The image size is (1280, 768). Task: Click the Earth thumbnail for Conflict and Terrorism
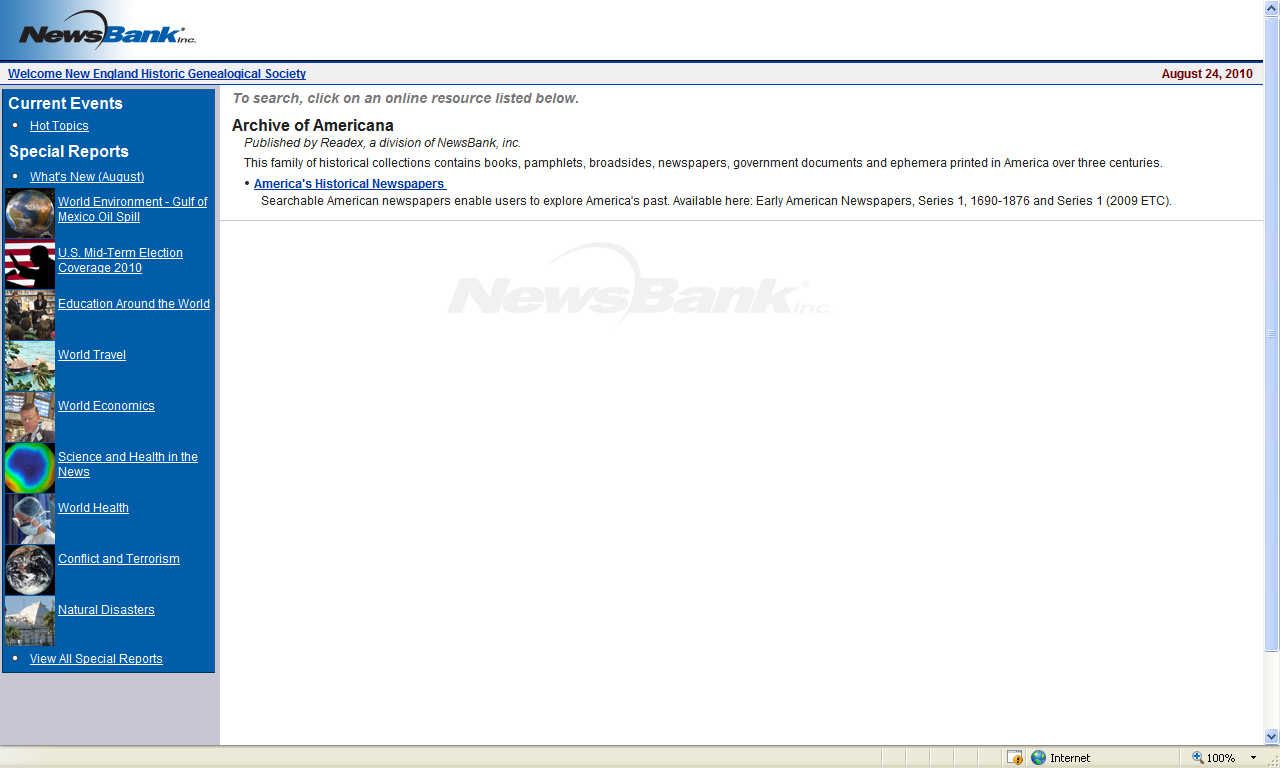[30, 570]
